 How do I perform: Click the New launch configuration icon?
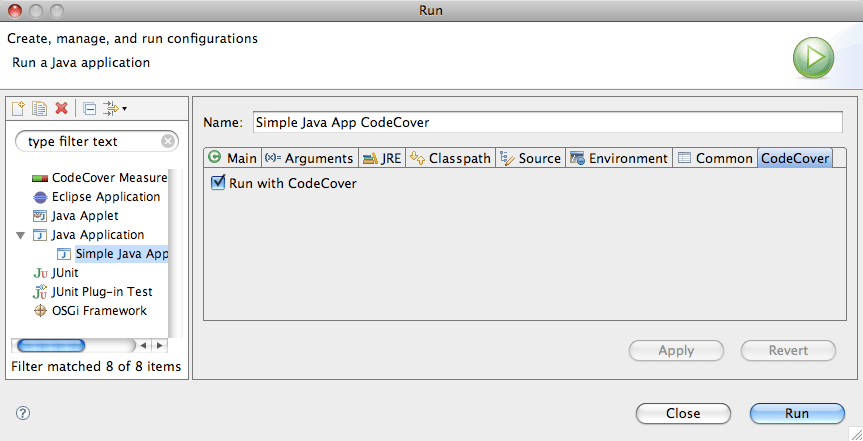tap(18, 108)
